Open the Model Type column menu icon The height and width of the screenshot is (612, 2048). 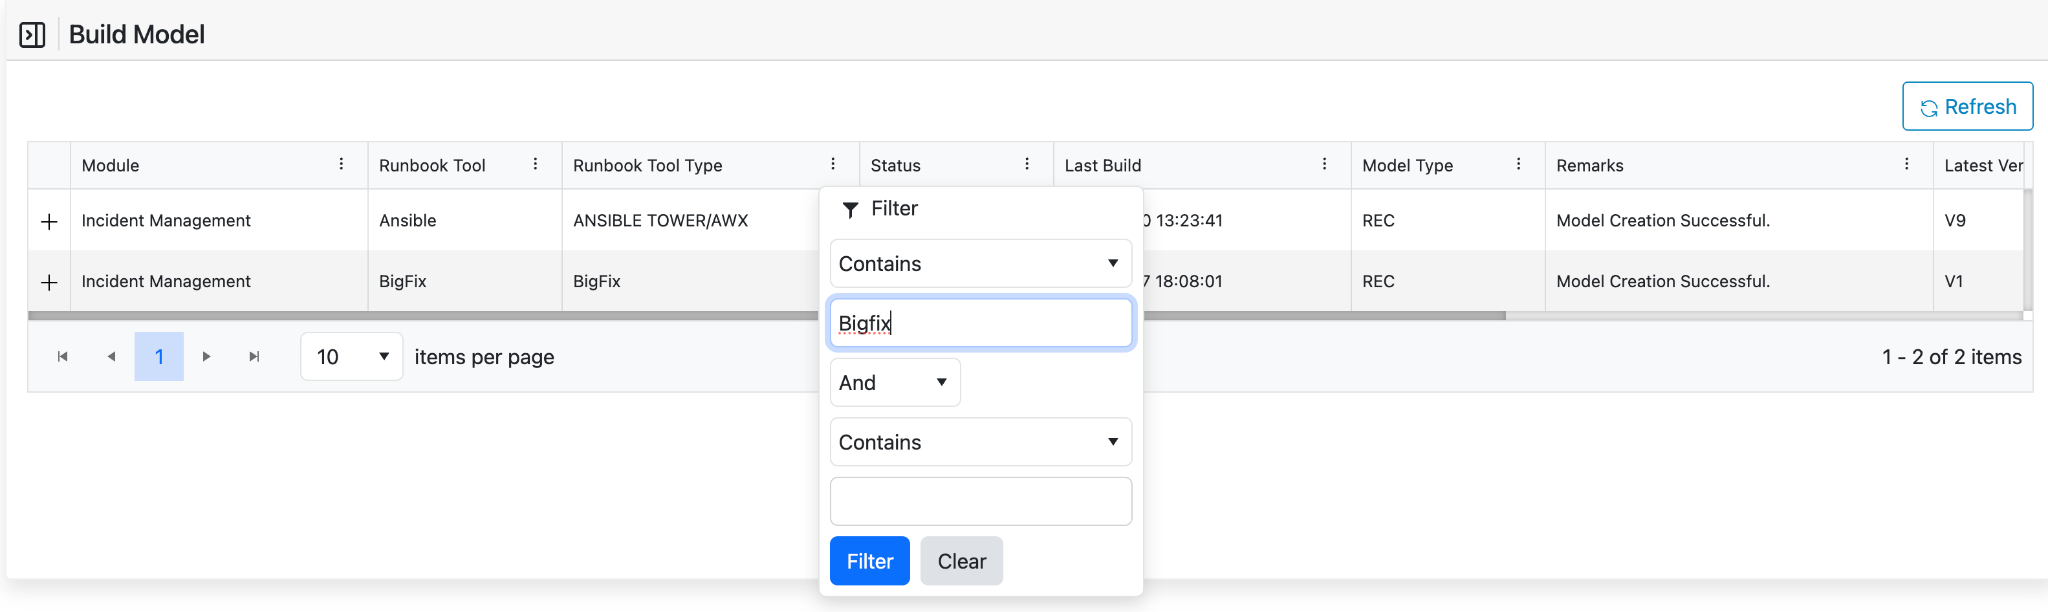(1518, 164)
